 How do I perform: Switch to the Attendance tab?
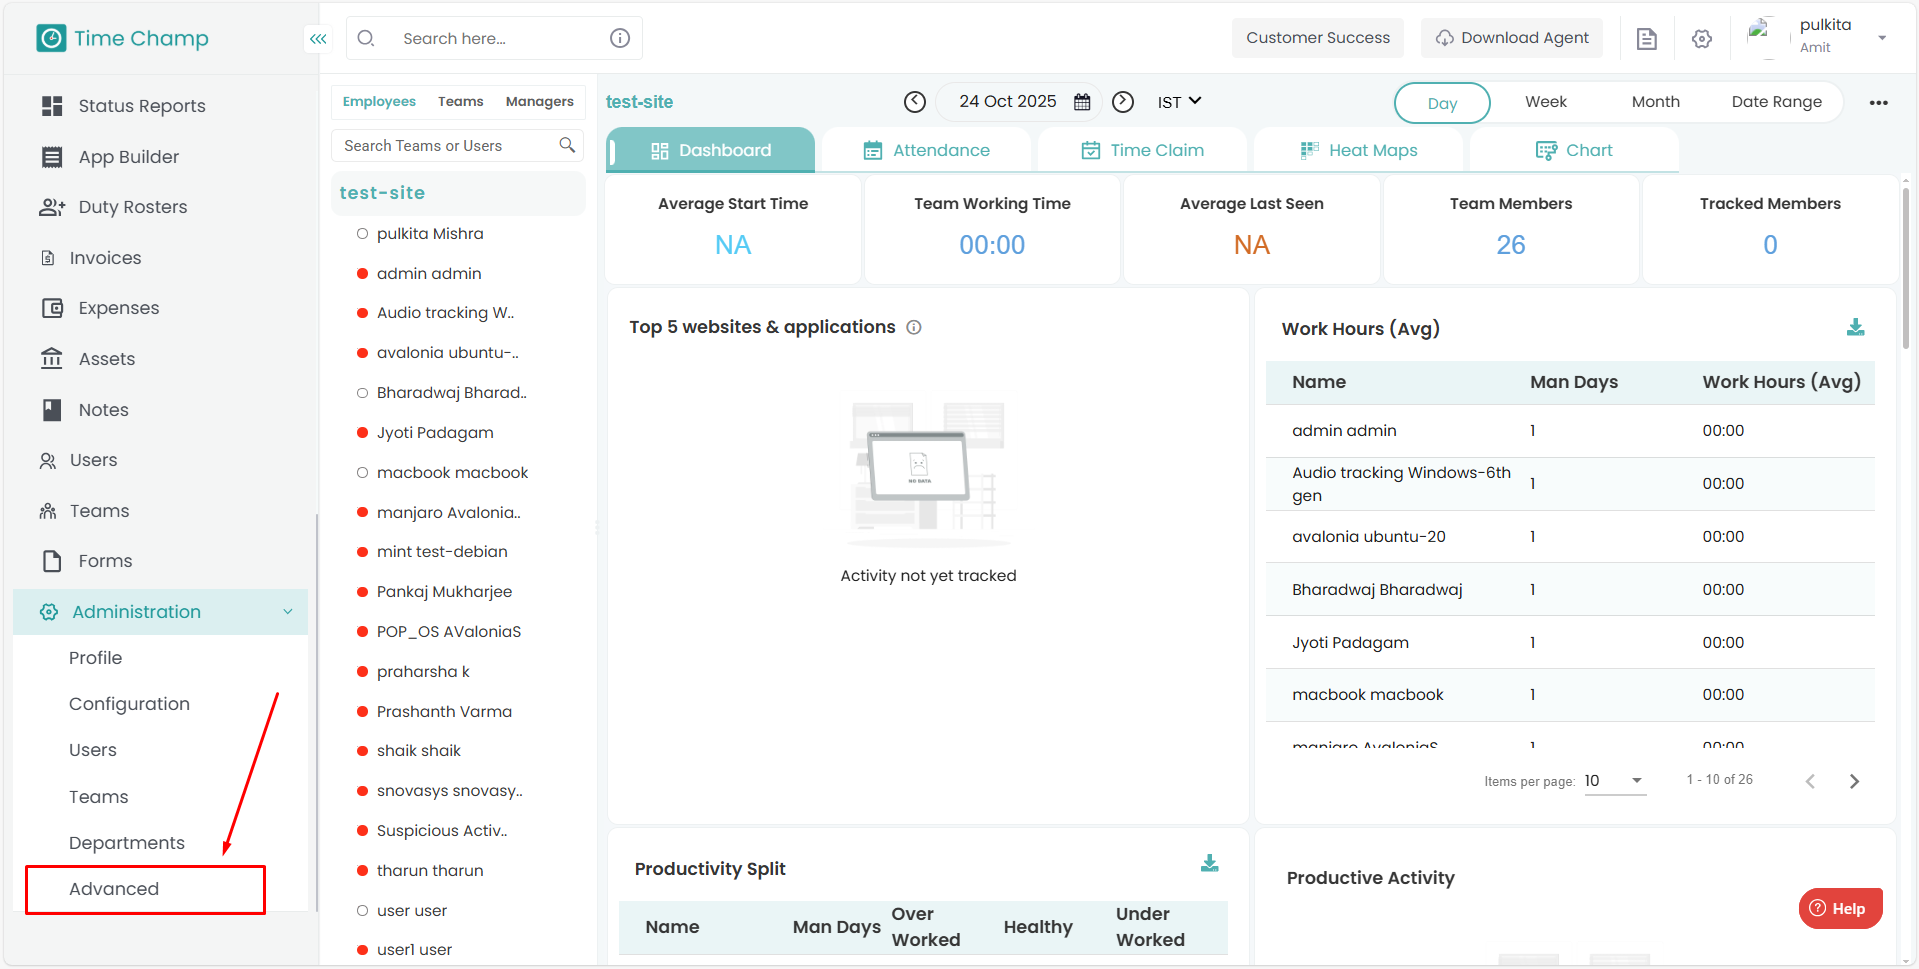tap(926, 151)
